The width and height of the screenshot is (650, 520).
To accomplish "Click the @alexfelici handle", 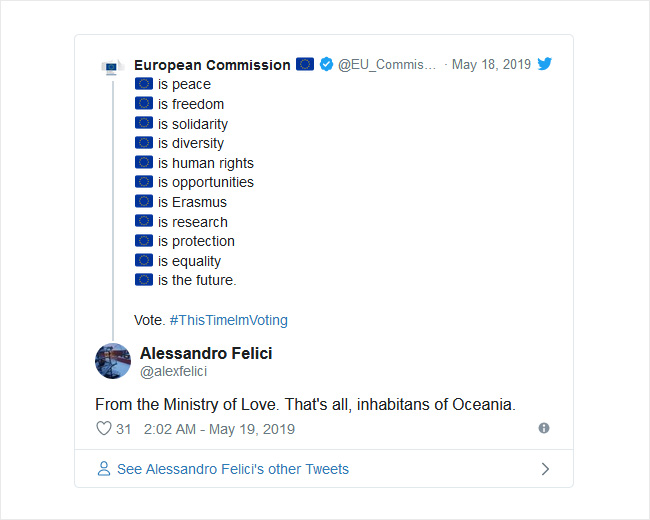I will pyautogui.click(x=173, y=372).
